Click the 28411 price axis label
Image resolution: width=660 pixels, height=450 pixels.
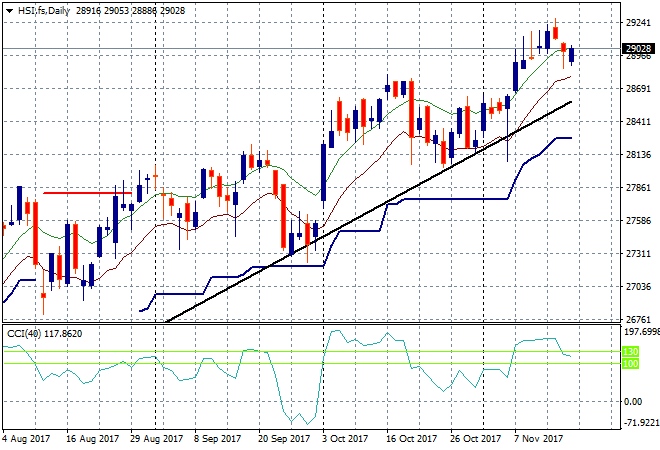pyautogui.click(x=638, y=122)
